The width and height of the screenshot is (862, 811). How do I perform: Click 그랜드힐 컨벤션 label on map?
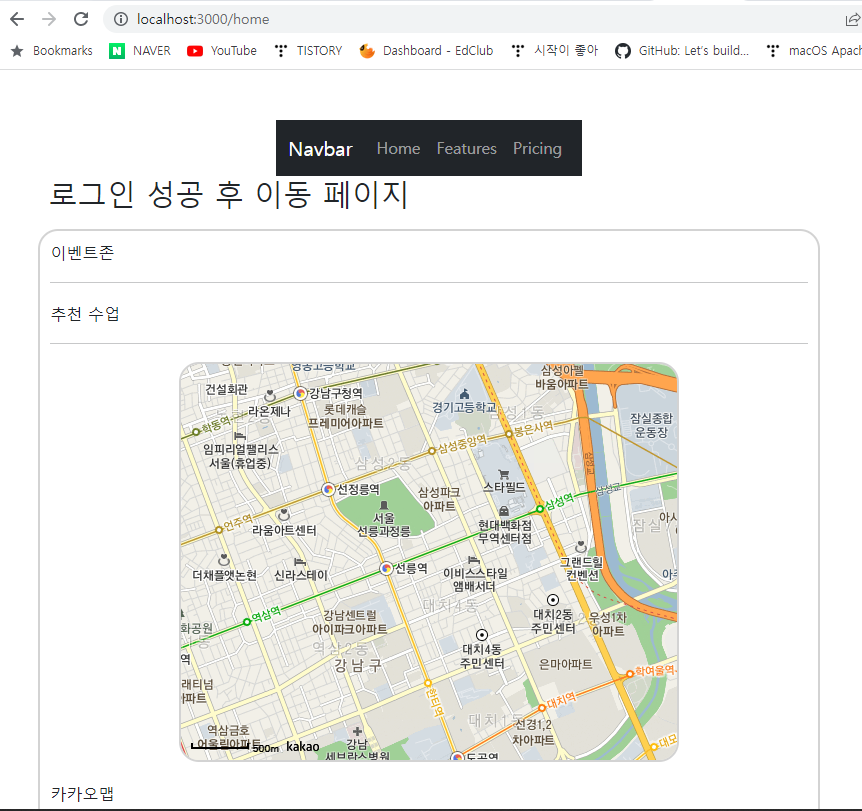coord(582,569)
